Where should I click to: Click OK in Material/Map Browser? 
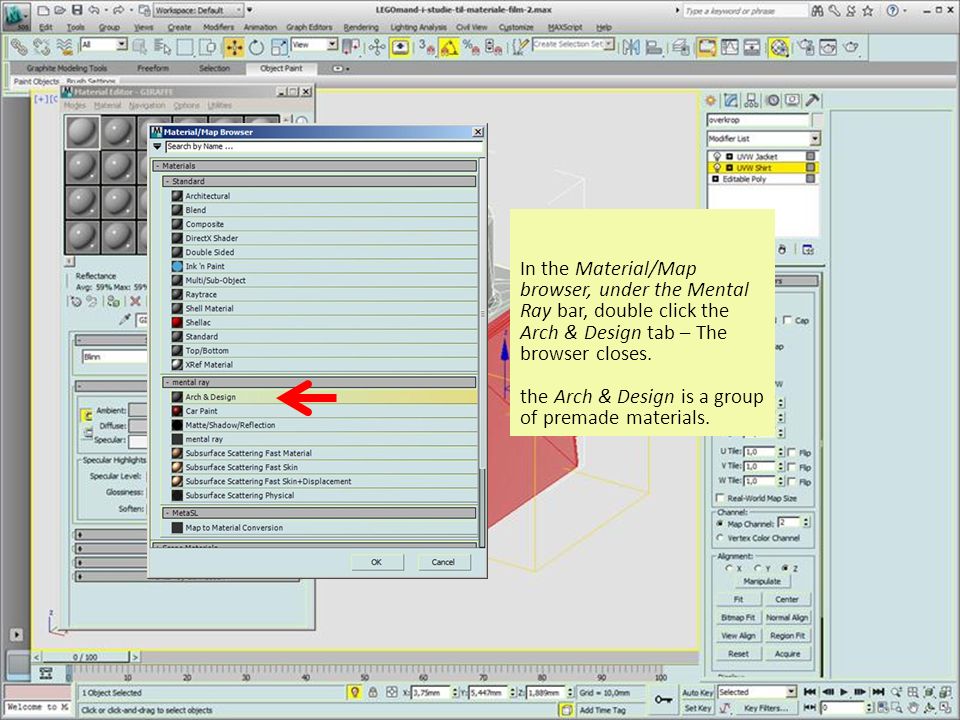point(377,562)
